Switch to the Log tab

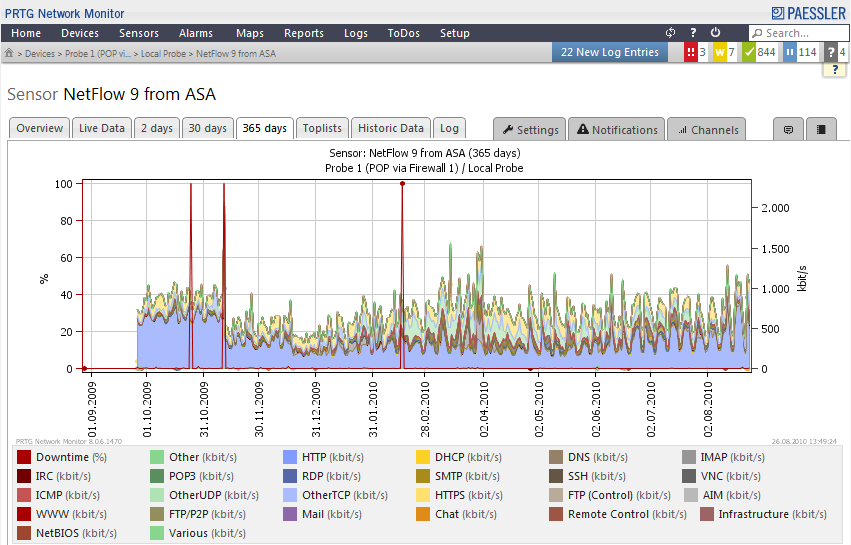pyautogui.click(x=449, y=129)
